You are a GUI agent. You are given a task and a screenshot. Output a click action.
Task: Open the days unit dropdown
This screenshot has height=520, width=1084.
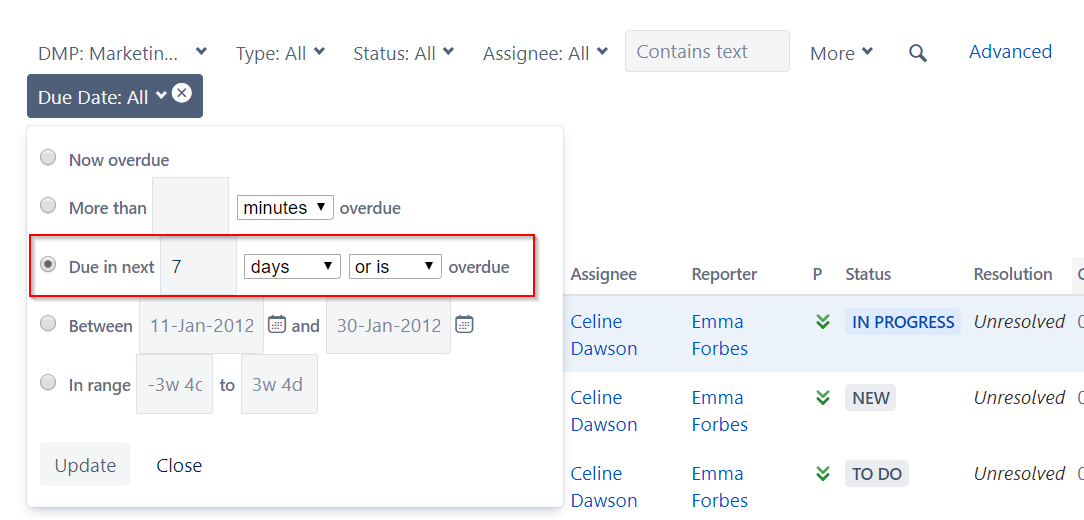coord(292,267)
